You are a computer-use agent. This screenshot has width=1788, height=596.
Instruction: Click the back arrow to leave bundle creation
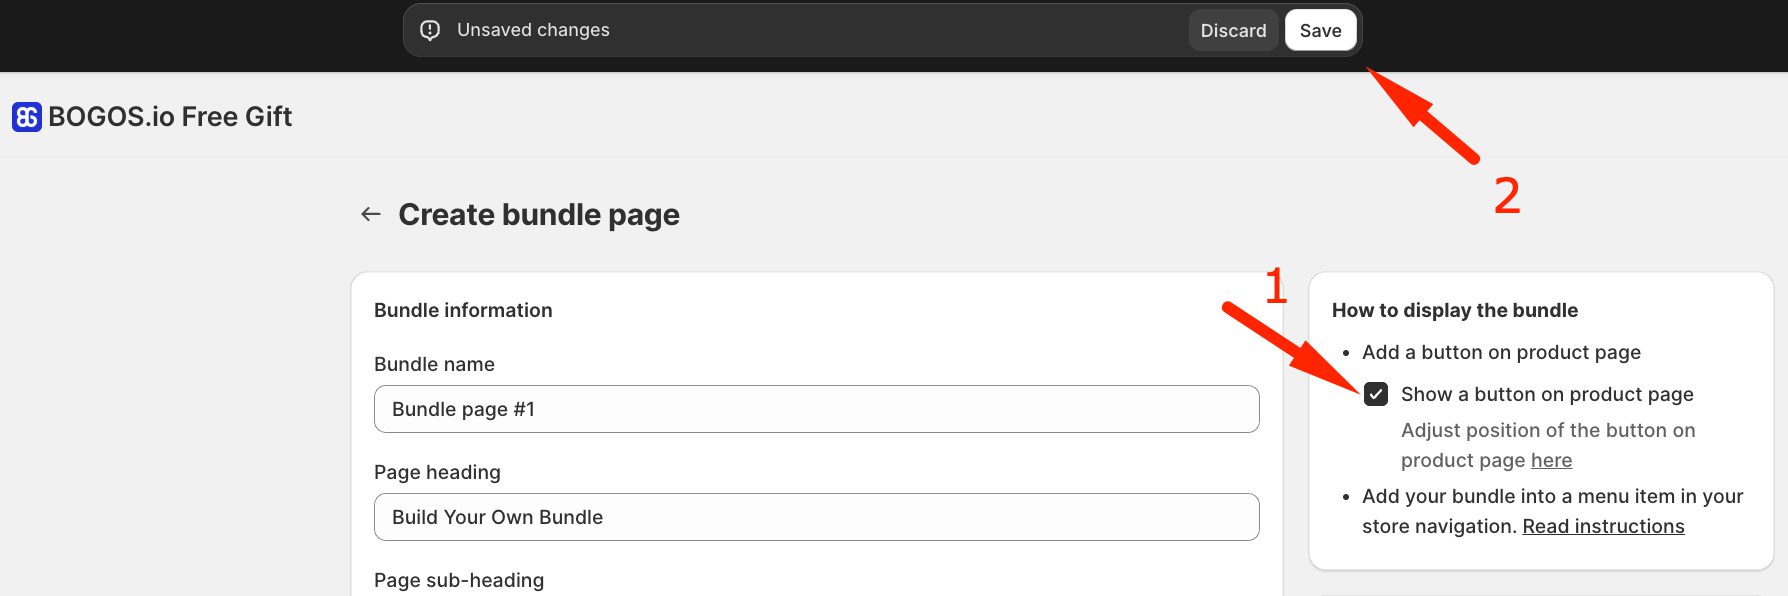pyautogui.click(x=369, y=213)
